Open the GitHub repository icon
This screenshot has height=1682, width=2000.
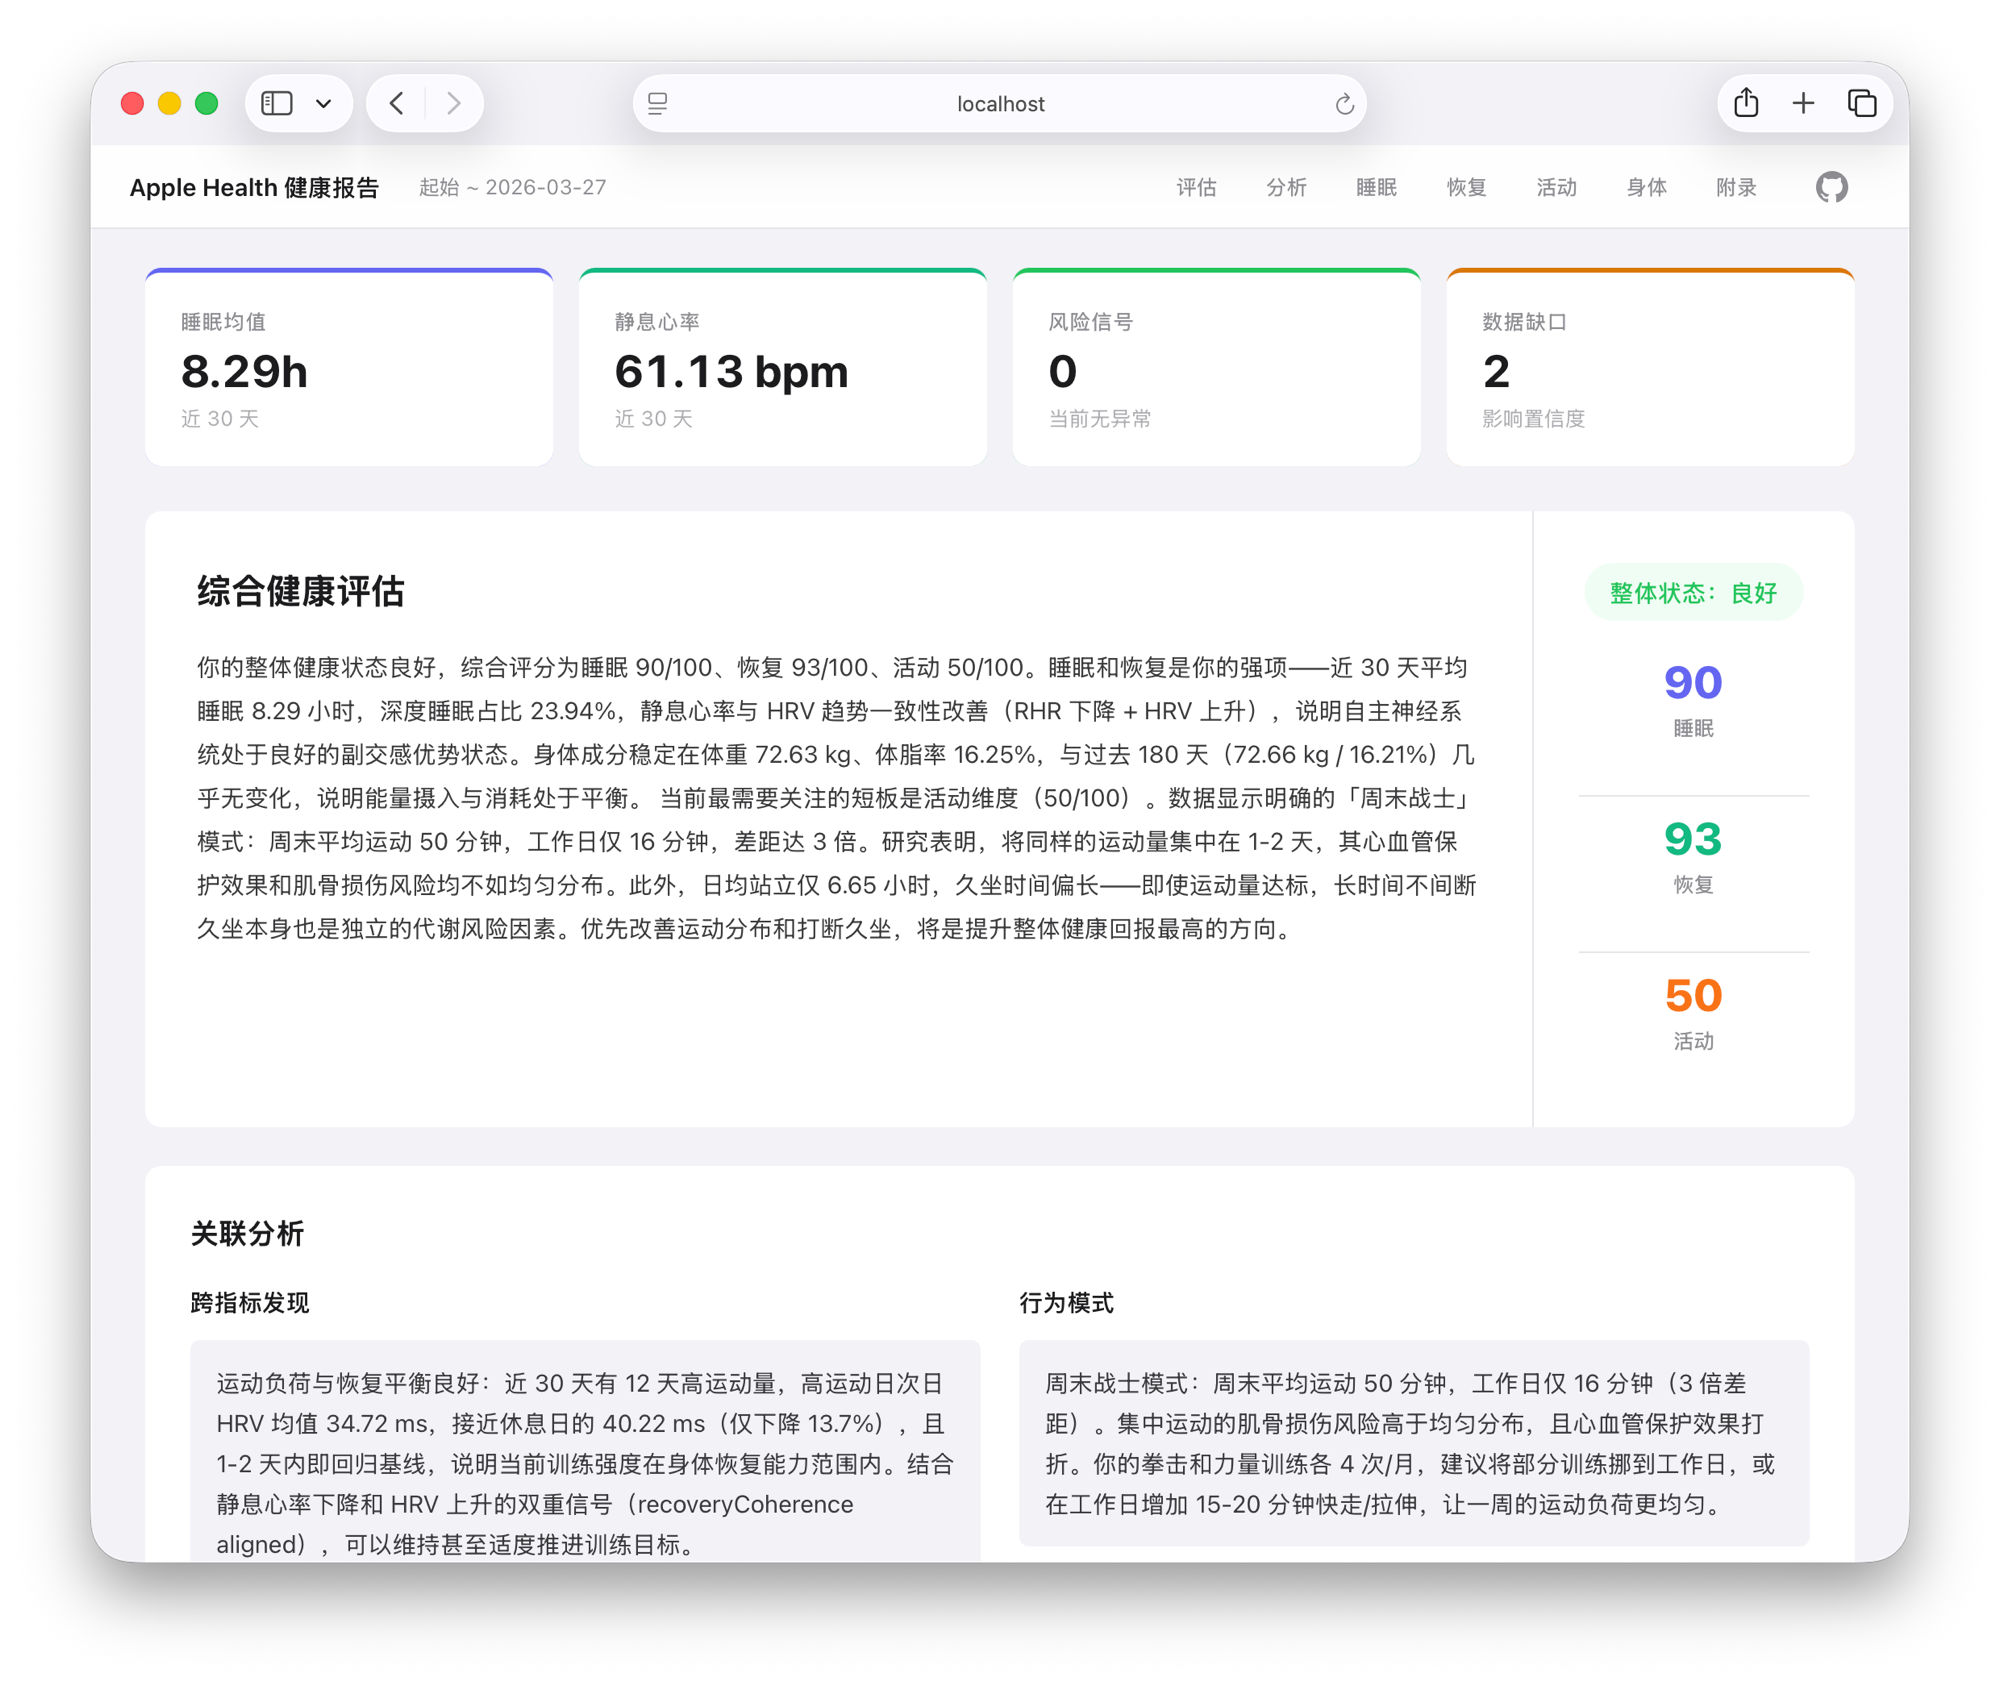[1830, 187]
